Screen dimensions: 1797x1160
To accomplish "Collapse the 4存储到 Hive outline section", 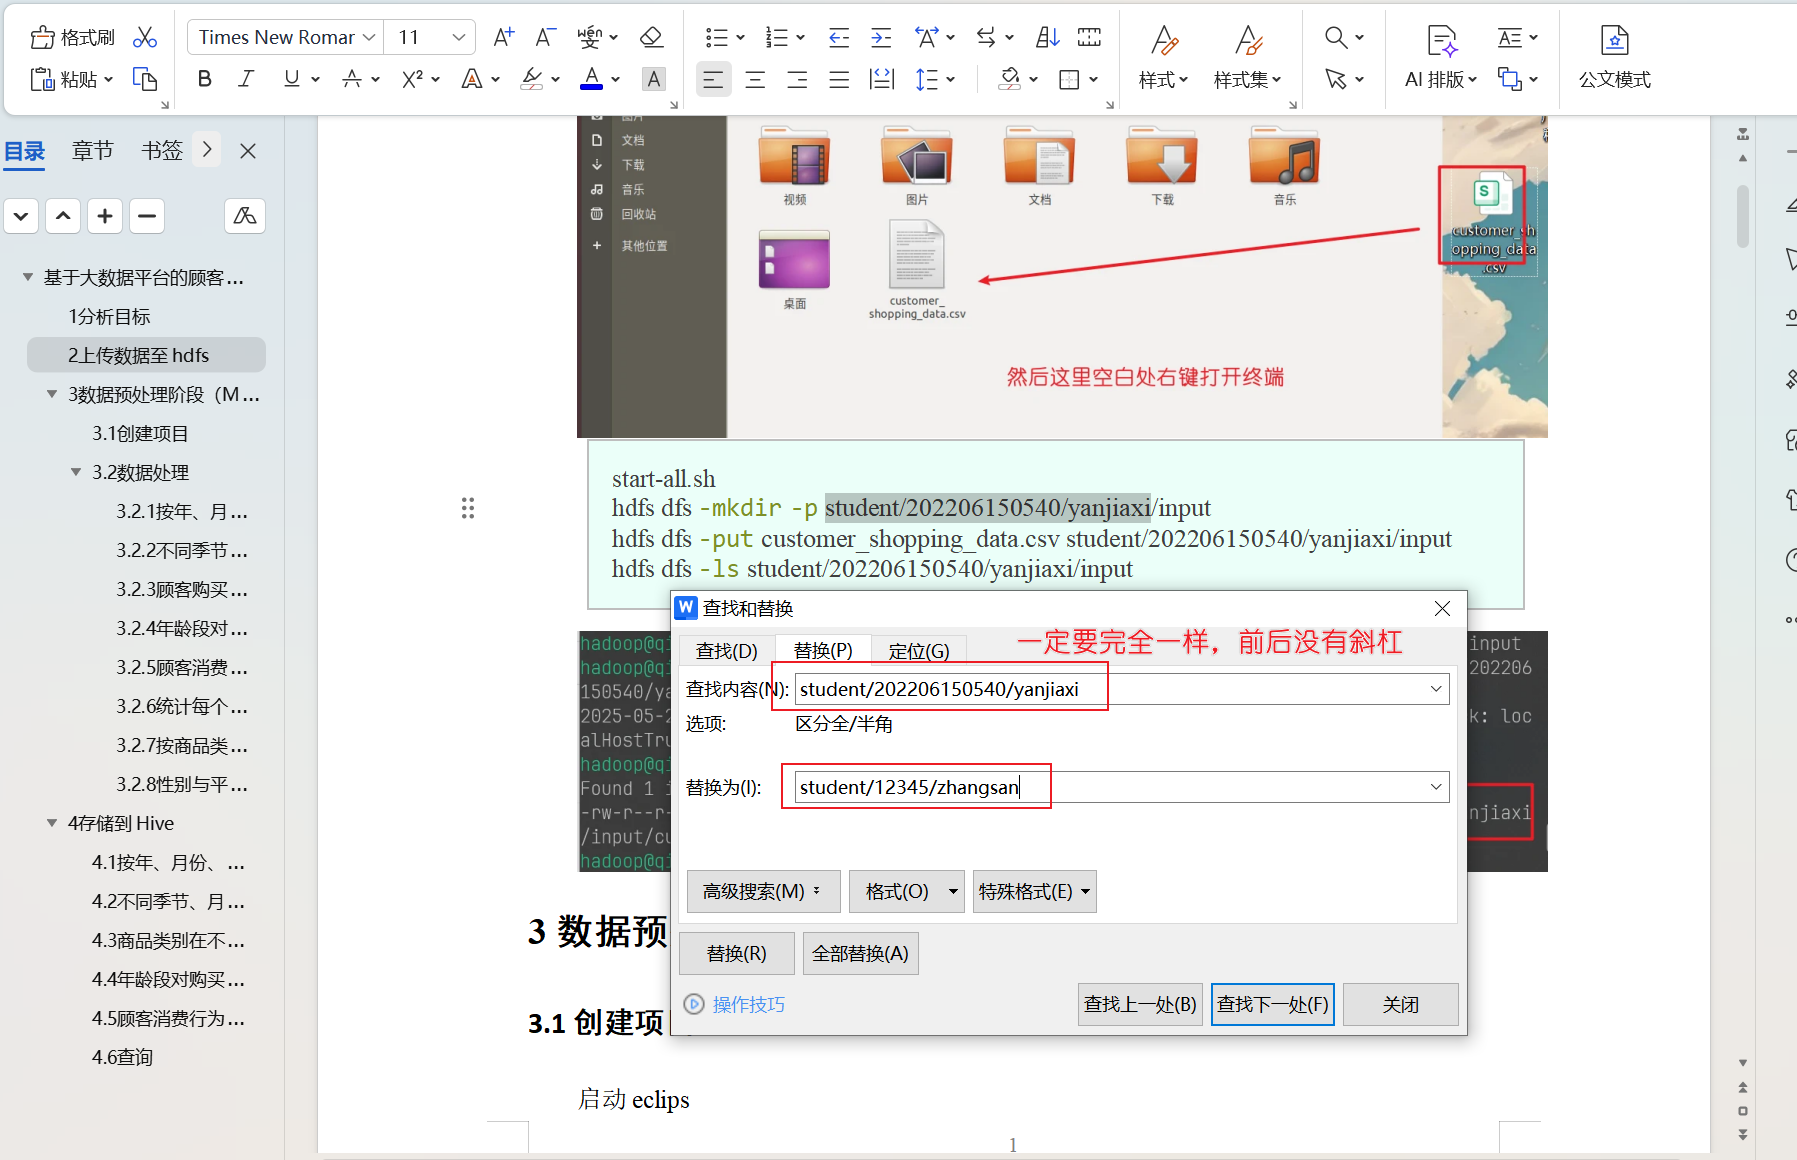I will [x=52, y=823].
